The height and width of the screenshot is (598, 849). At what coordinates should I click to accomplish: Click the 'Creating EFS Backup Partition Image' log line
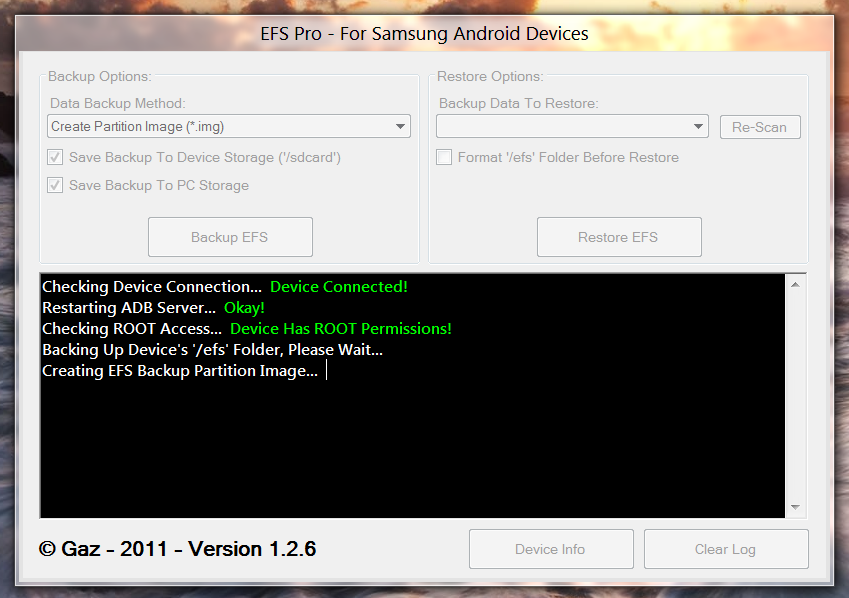(180, 371)
